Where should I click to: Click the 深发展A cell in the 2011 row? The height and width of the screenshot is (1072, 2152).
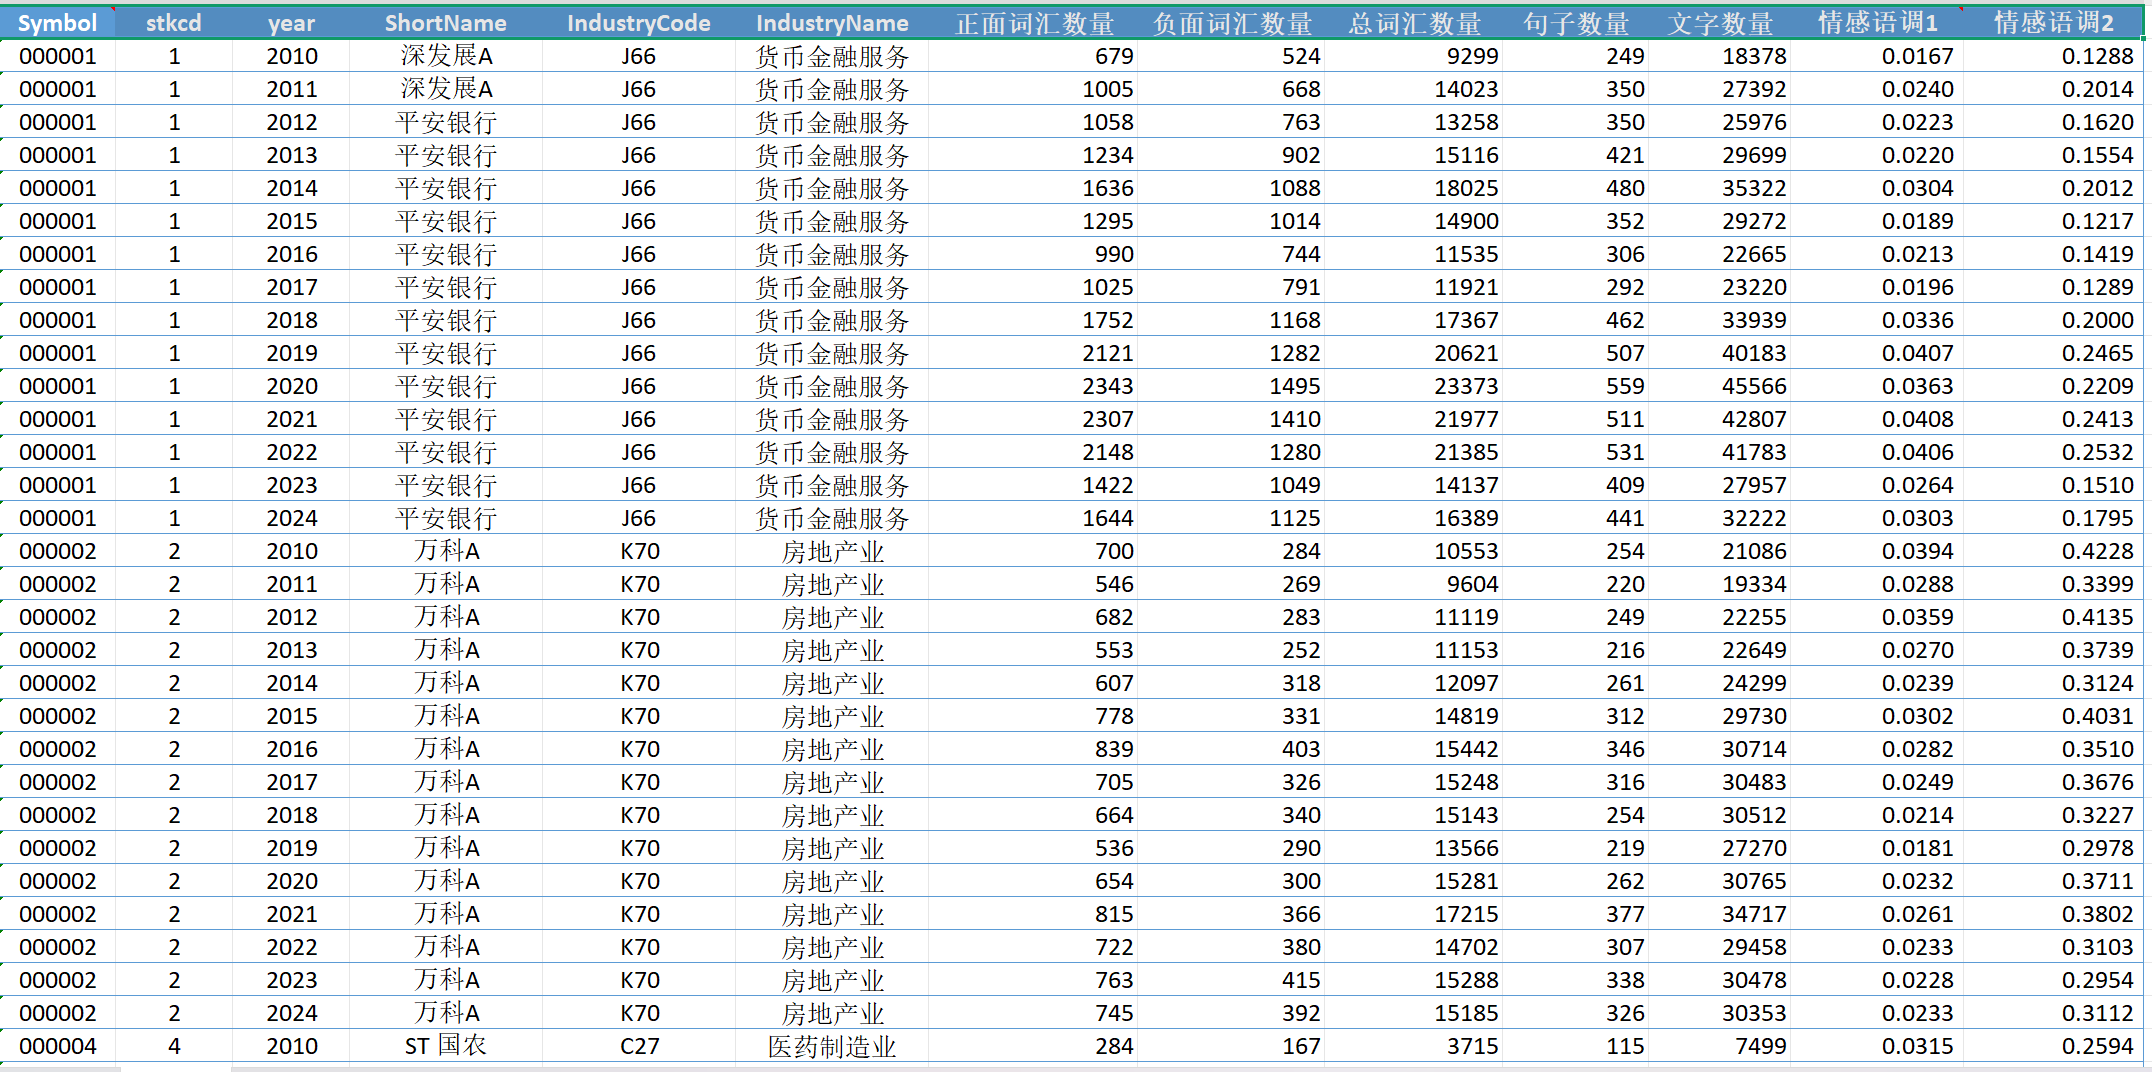click(446, 89)
